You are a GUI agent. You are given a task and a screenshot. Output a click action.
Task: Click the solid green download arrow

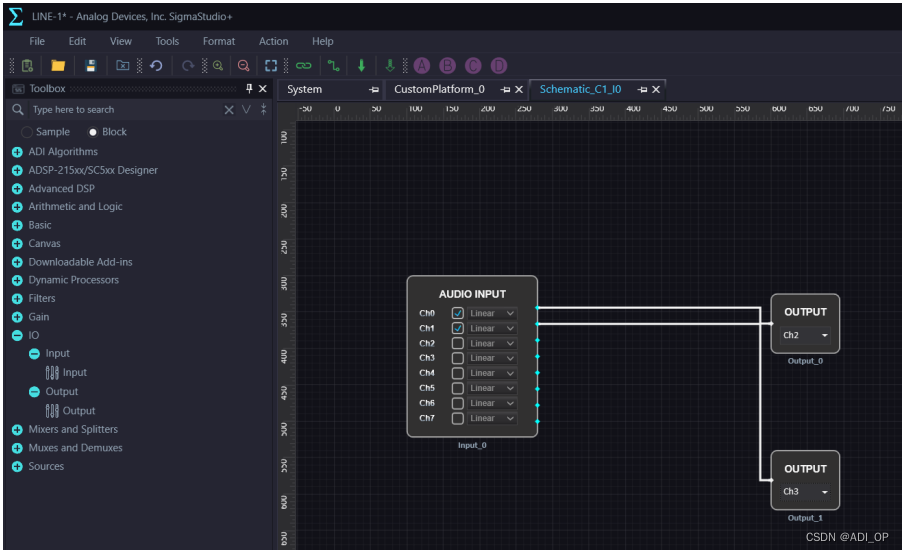pos(361,66)
